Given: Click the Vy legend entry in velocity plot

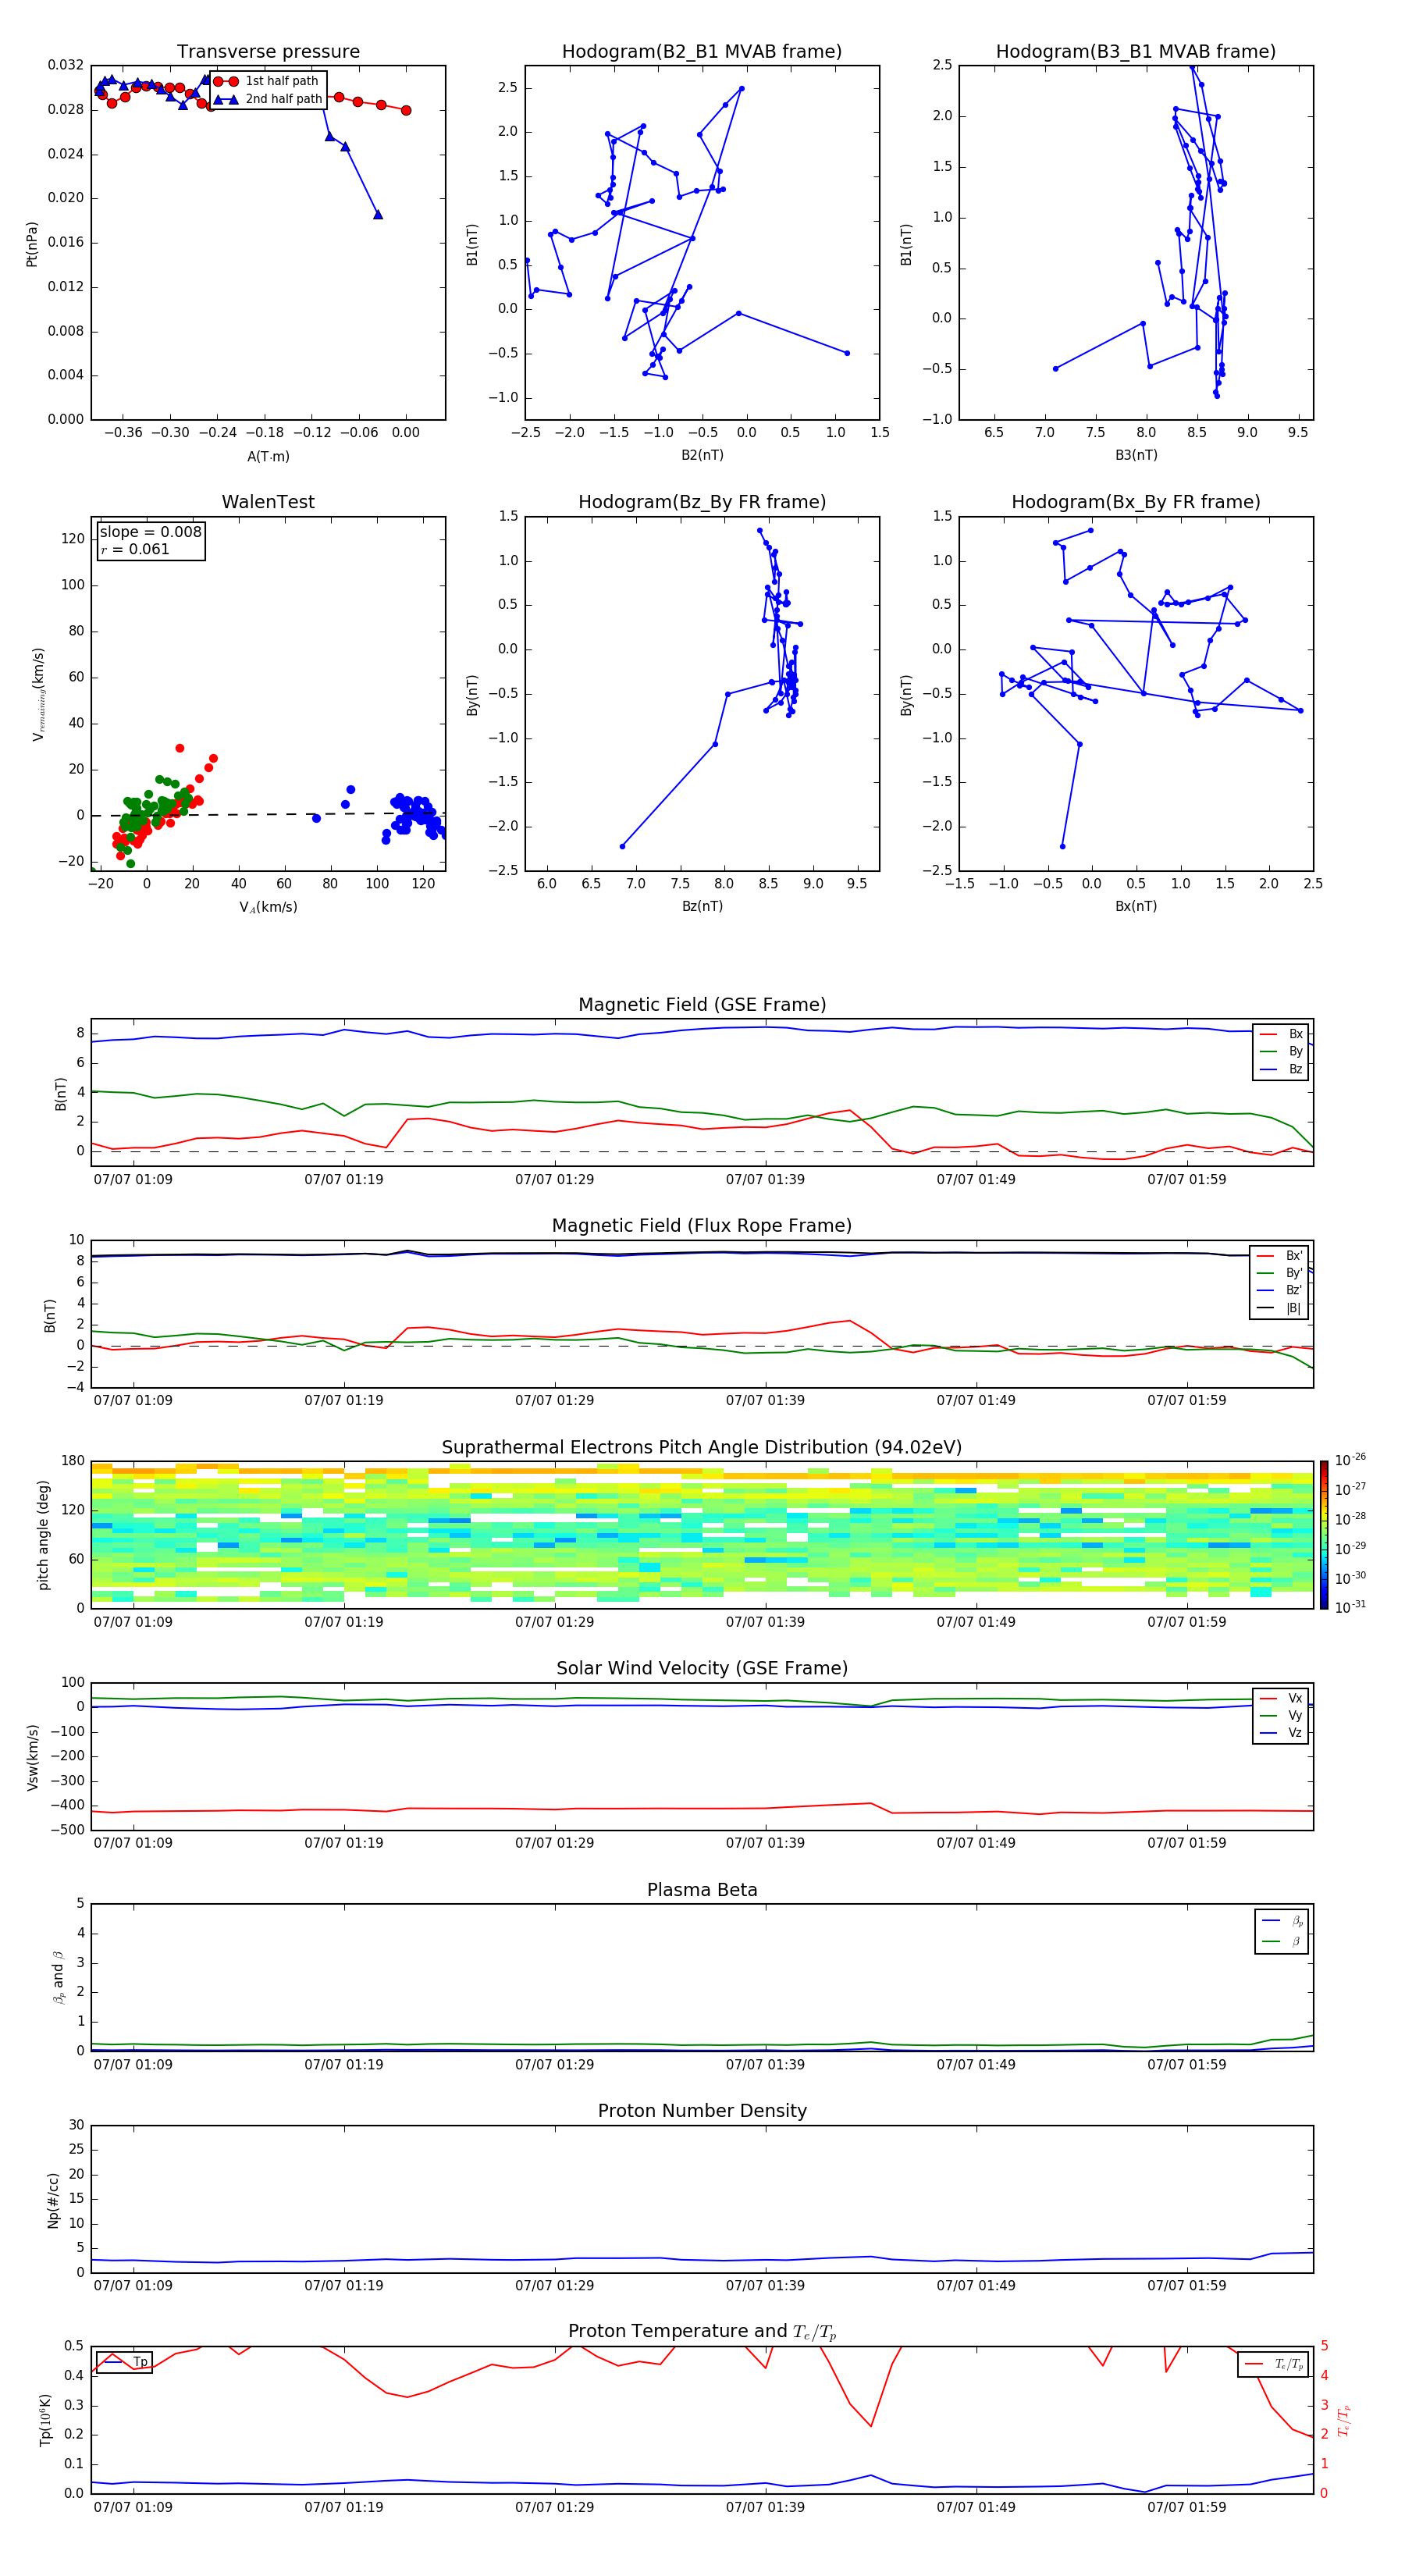Looking at the screenshot, I should pos(1282,1716).
